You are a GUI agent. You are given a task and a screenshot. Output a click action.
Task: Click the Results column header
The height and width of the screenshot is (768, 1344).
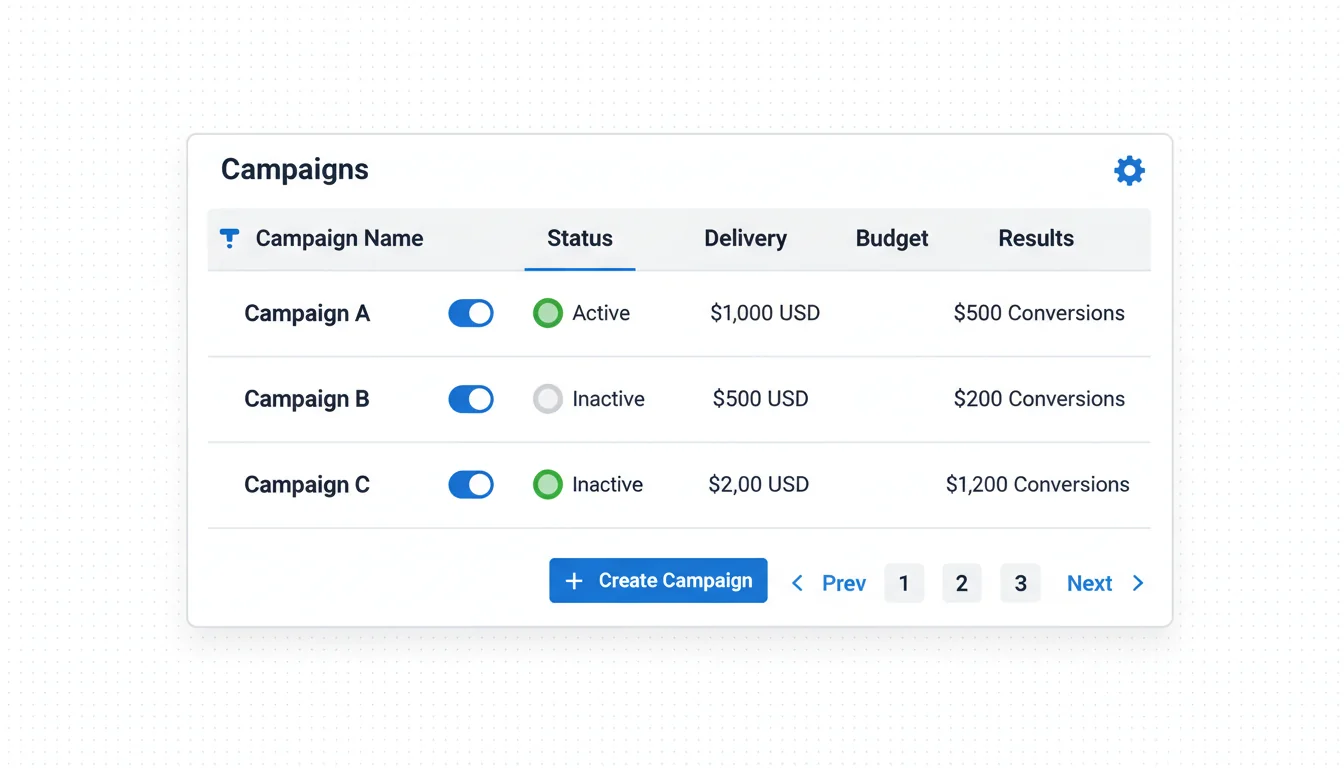[x=1036, y=238]
